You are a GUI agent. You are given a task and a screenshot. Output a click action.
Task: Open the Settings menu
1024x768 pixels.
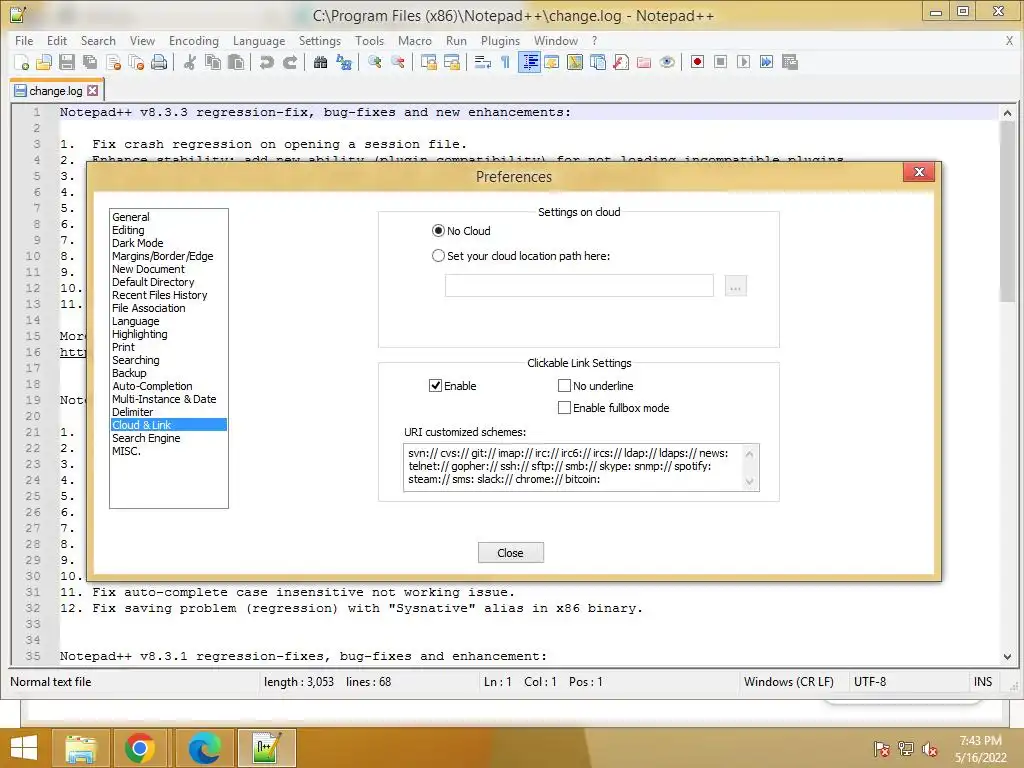(x=320, y=40)
